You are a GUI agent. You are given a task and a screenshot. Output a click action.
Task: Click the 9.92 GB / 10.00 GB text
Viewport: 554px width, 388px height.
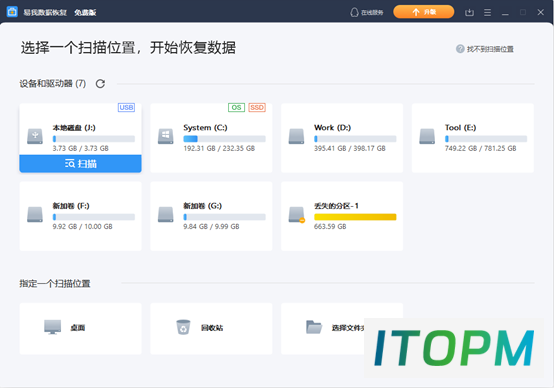(x=83, y=227)
